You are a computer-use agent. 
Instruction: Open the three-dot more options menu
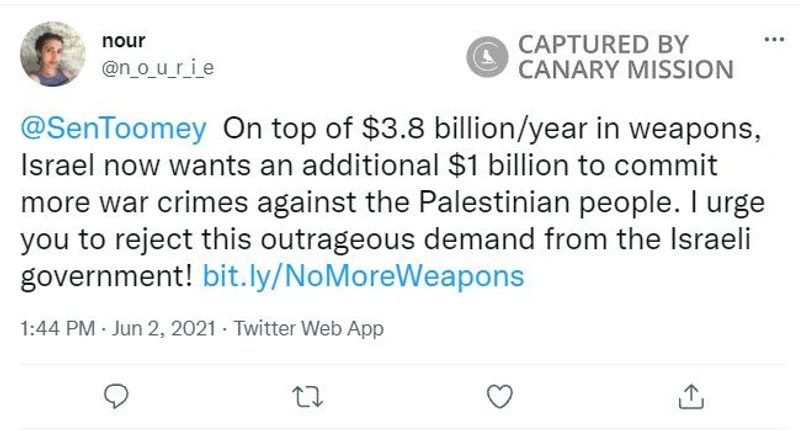[x=773, y=41]
